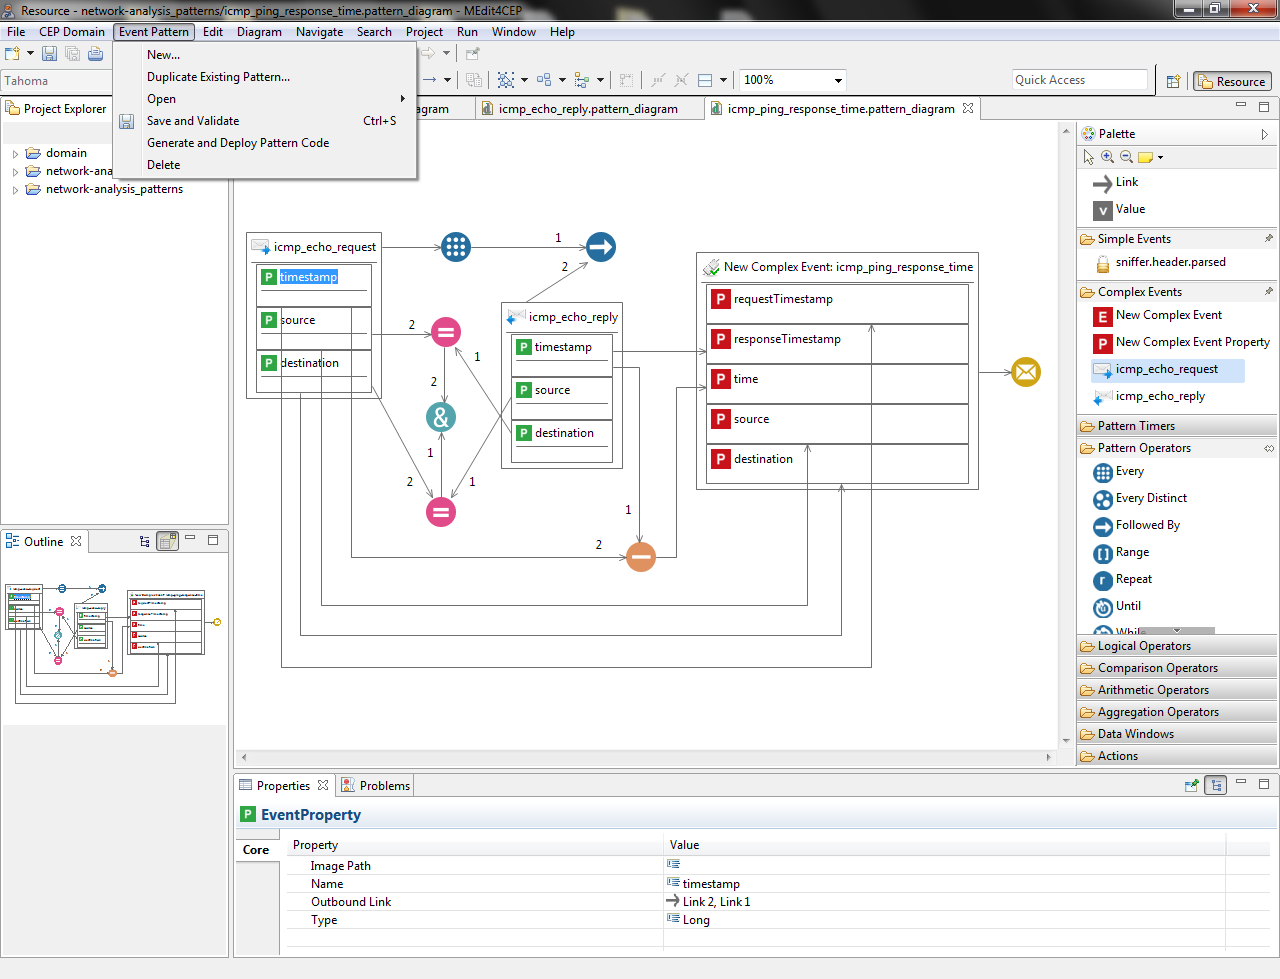Click the Every operator node in diagram
The image size is (1280, 979).
pos(456,247)
